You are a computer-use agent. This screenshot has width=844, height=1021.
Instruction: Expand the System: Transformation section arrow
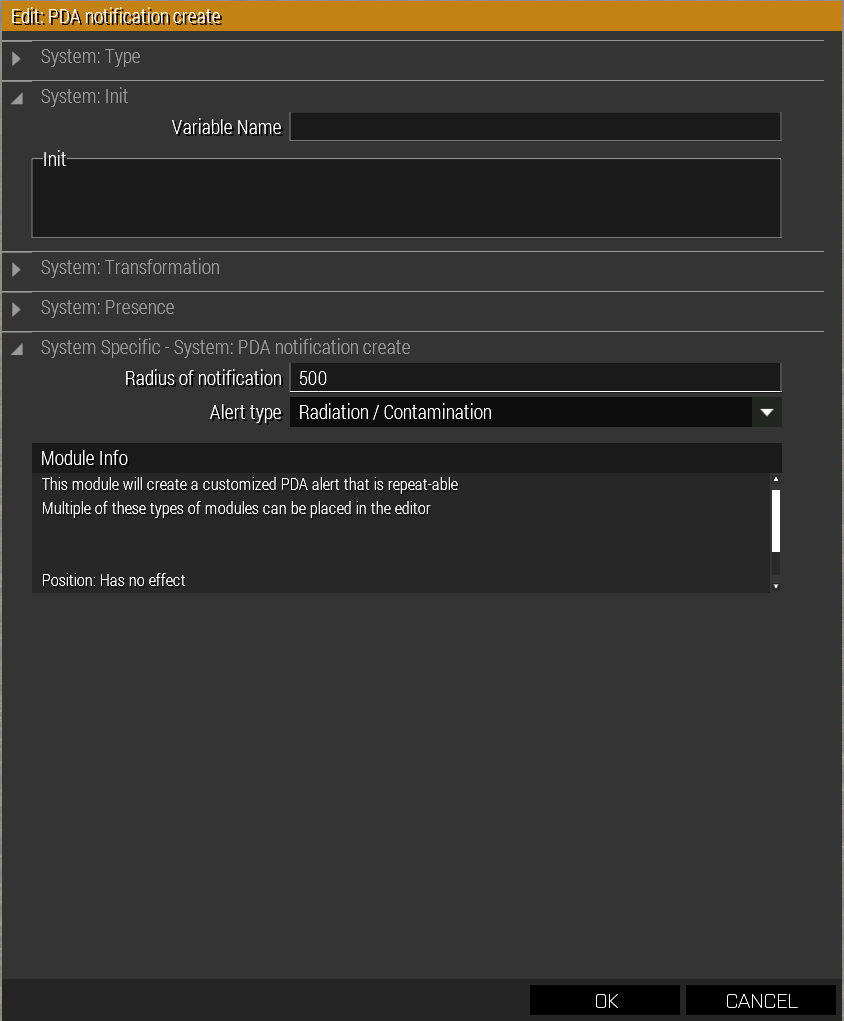point(16,269)
